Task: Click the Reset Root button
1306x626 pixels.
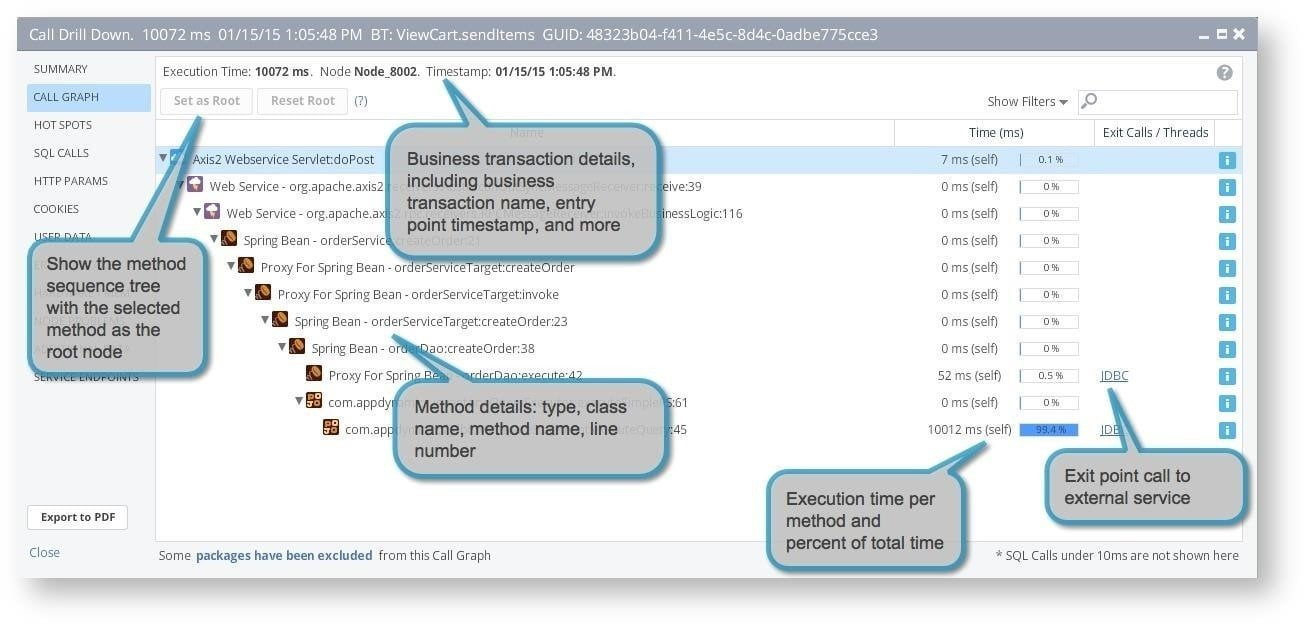Action: pos(302,101)
